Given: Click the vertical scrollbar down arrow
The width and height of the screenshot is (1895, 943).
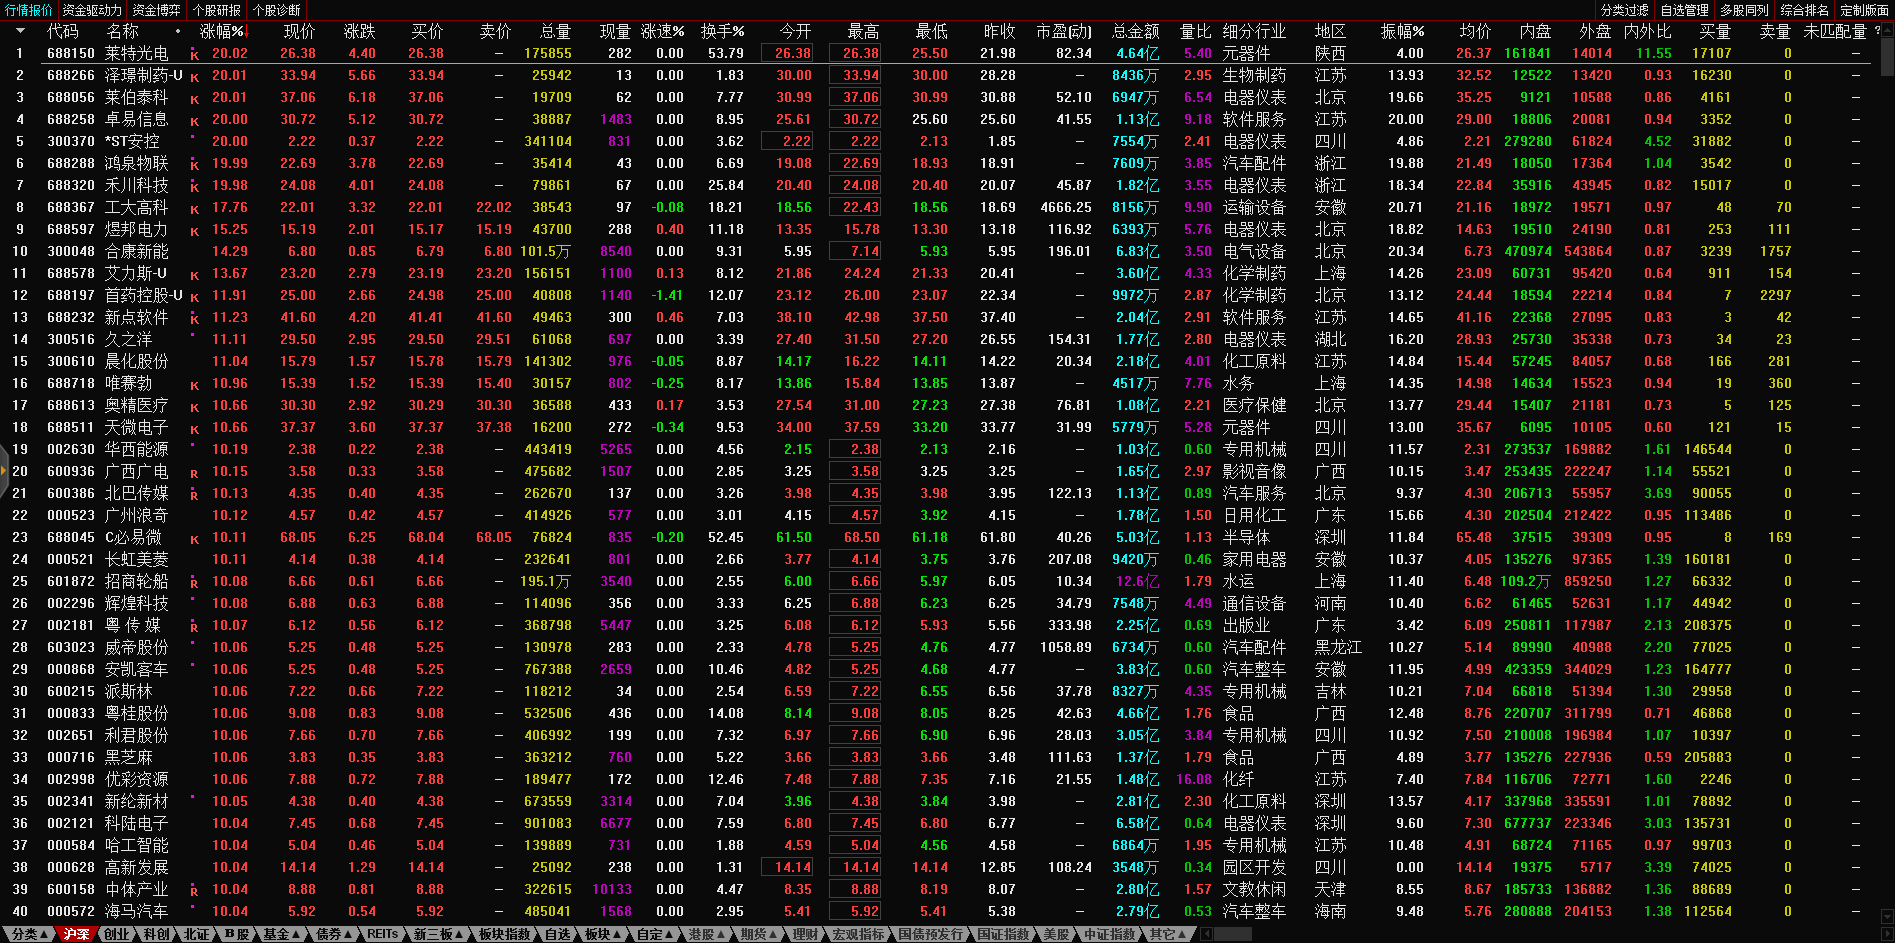Looking at the screenshot, I should pyautogui.click(x=1886, y=915).
